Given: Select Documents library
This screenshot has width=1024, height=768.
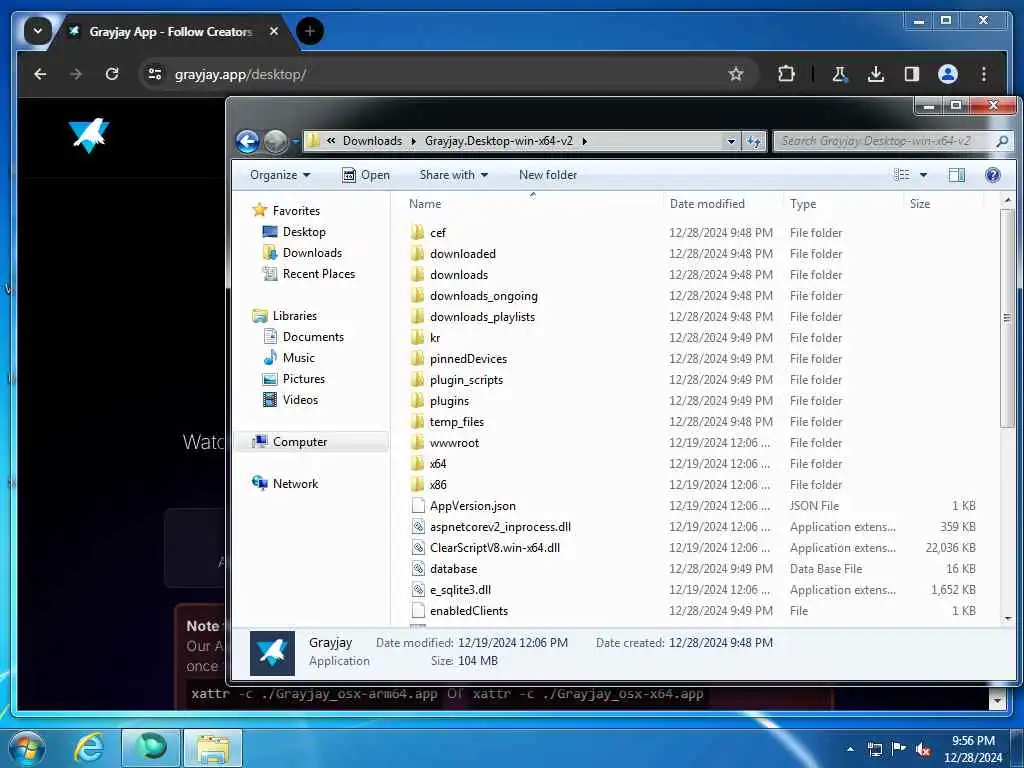Looking at the screenshot, I should pos(313,336).
